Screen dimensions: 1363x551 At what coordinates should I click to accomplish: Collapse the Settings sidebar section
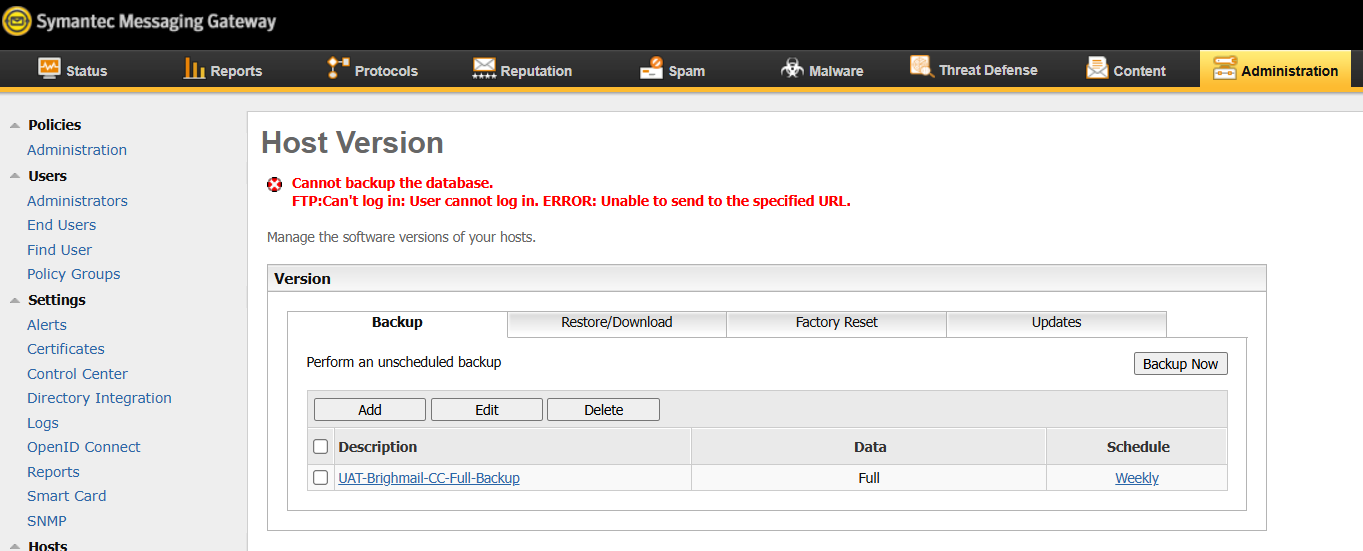point(14,300)
